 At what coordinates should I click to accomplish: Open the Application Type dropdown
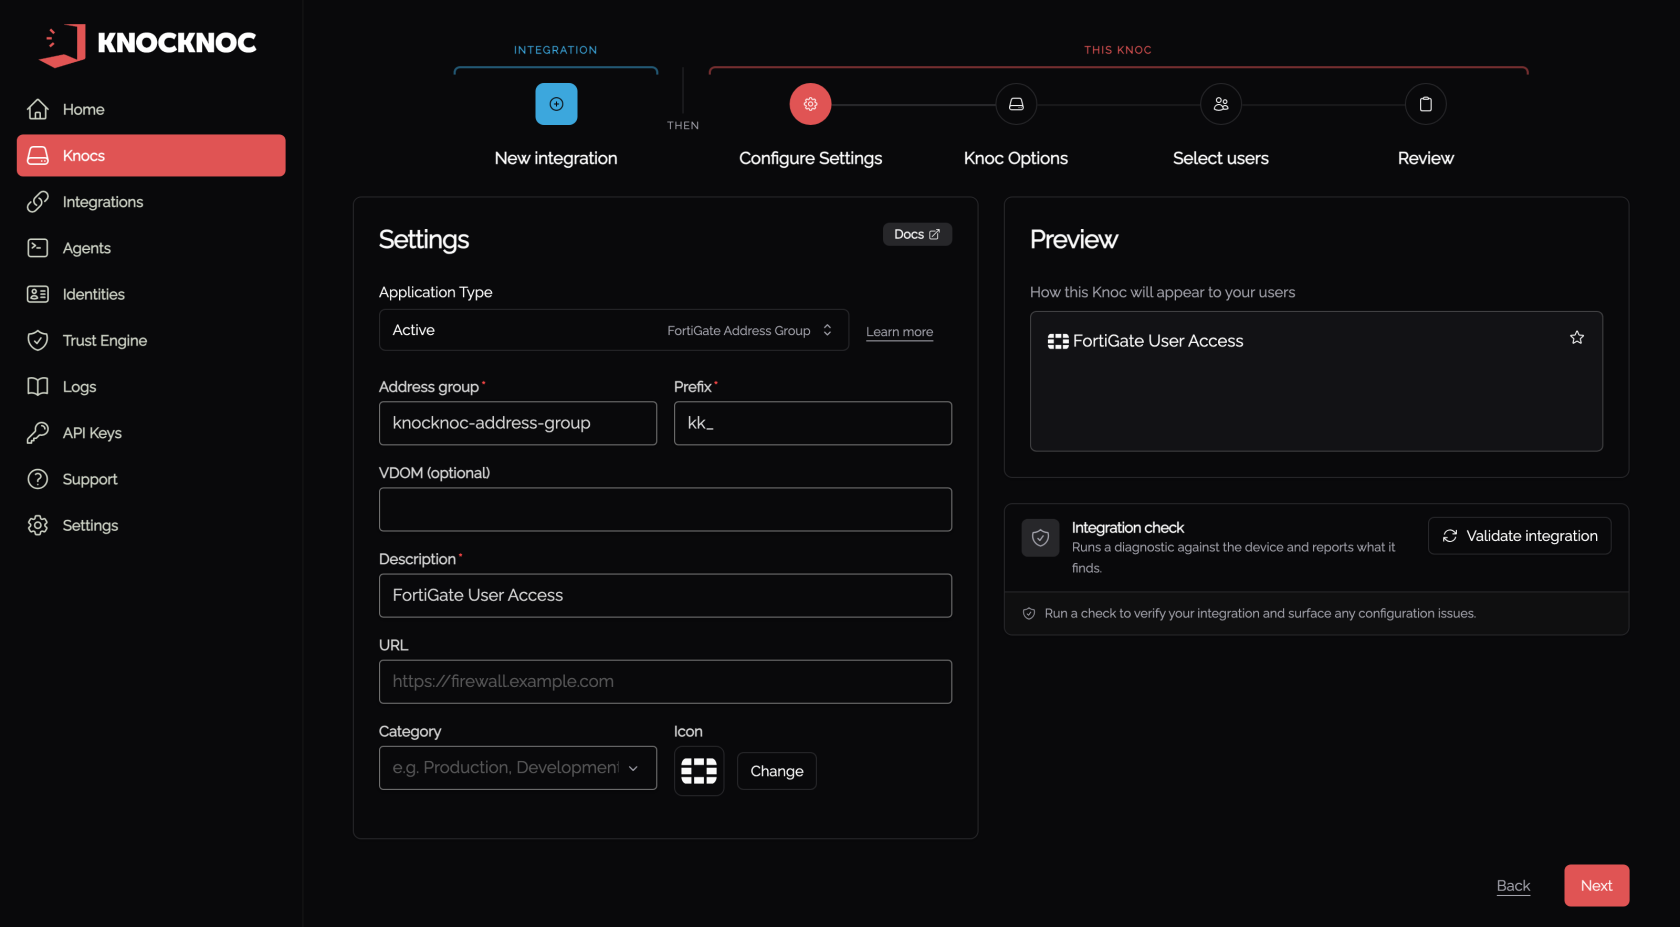[614, 330]
